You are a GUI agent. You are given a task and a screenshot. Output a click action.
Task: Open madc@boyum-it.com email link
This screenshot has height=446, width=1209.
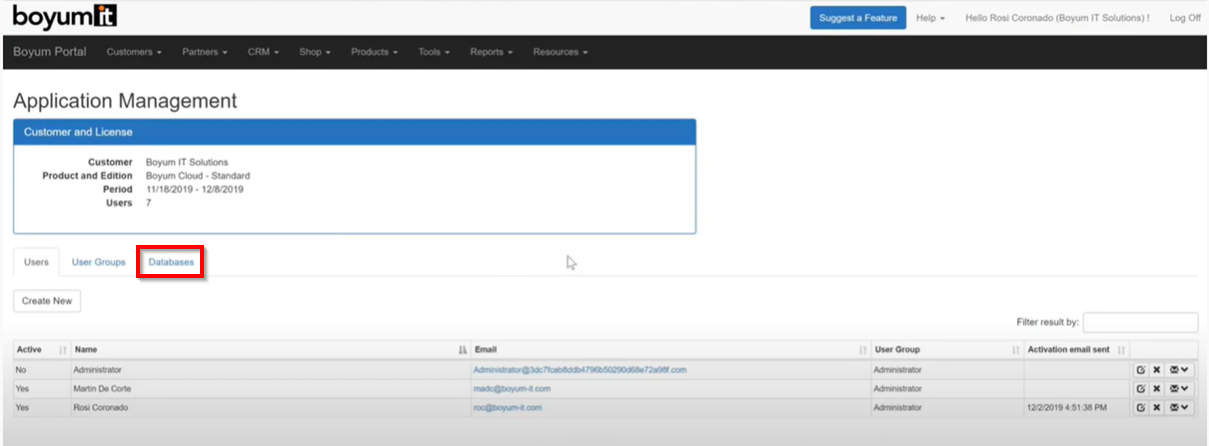coord(512,389)
